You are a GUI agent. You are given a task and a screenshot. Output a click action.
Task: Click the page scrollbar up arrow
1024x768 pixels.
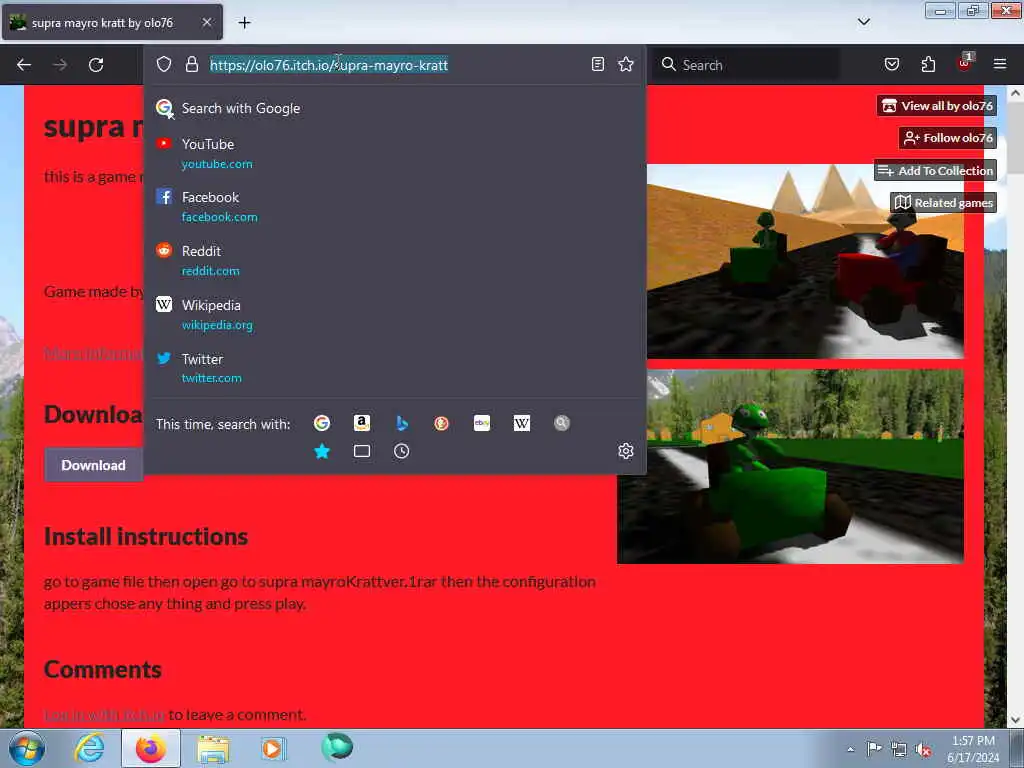tap(1015, 93)
